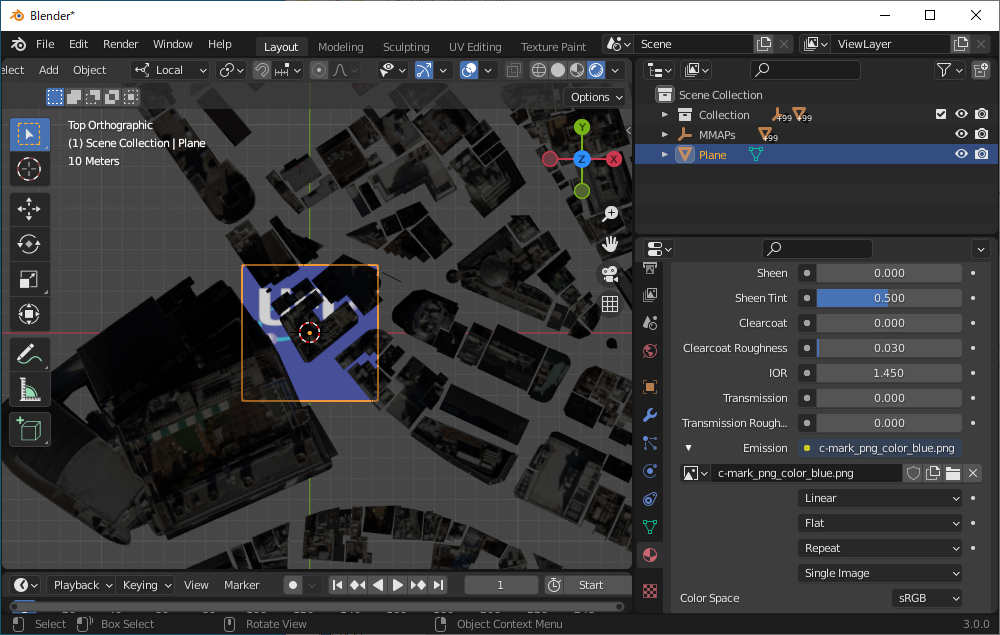The height and width of the screenshot is (635, 1000).
Task: Pick the Scale tool
Action: coord(29,279)
